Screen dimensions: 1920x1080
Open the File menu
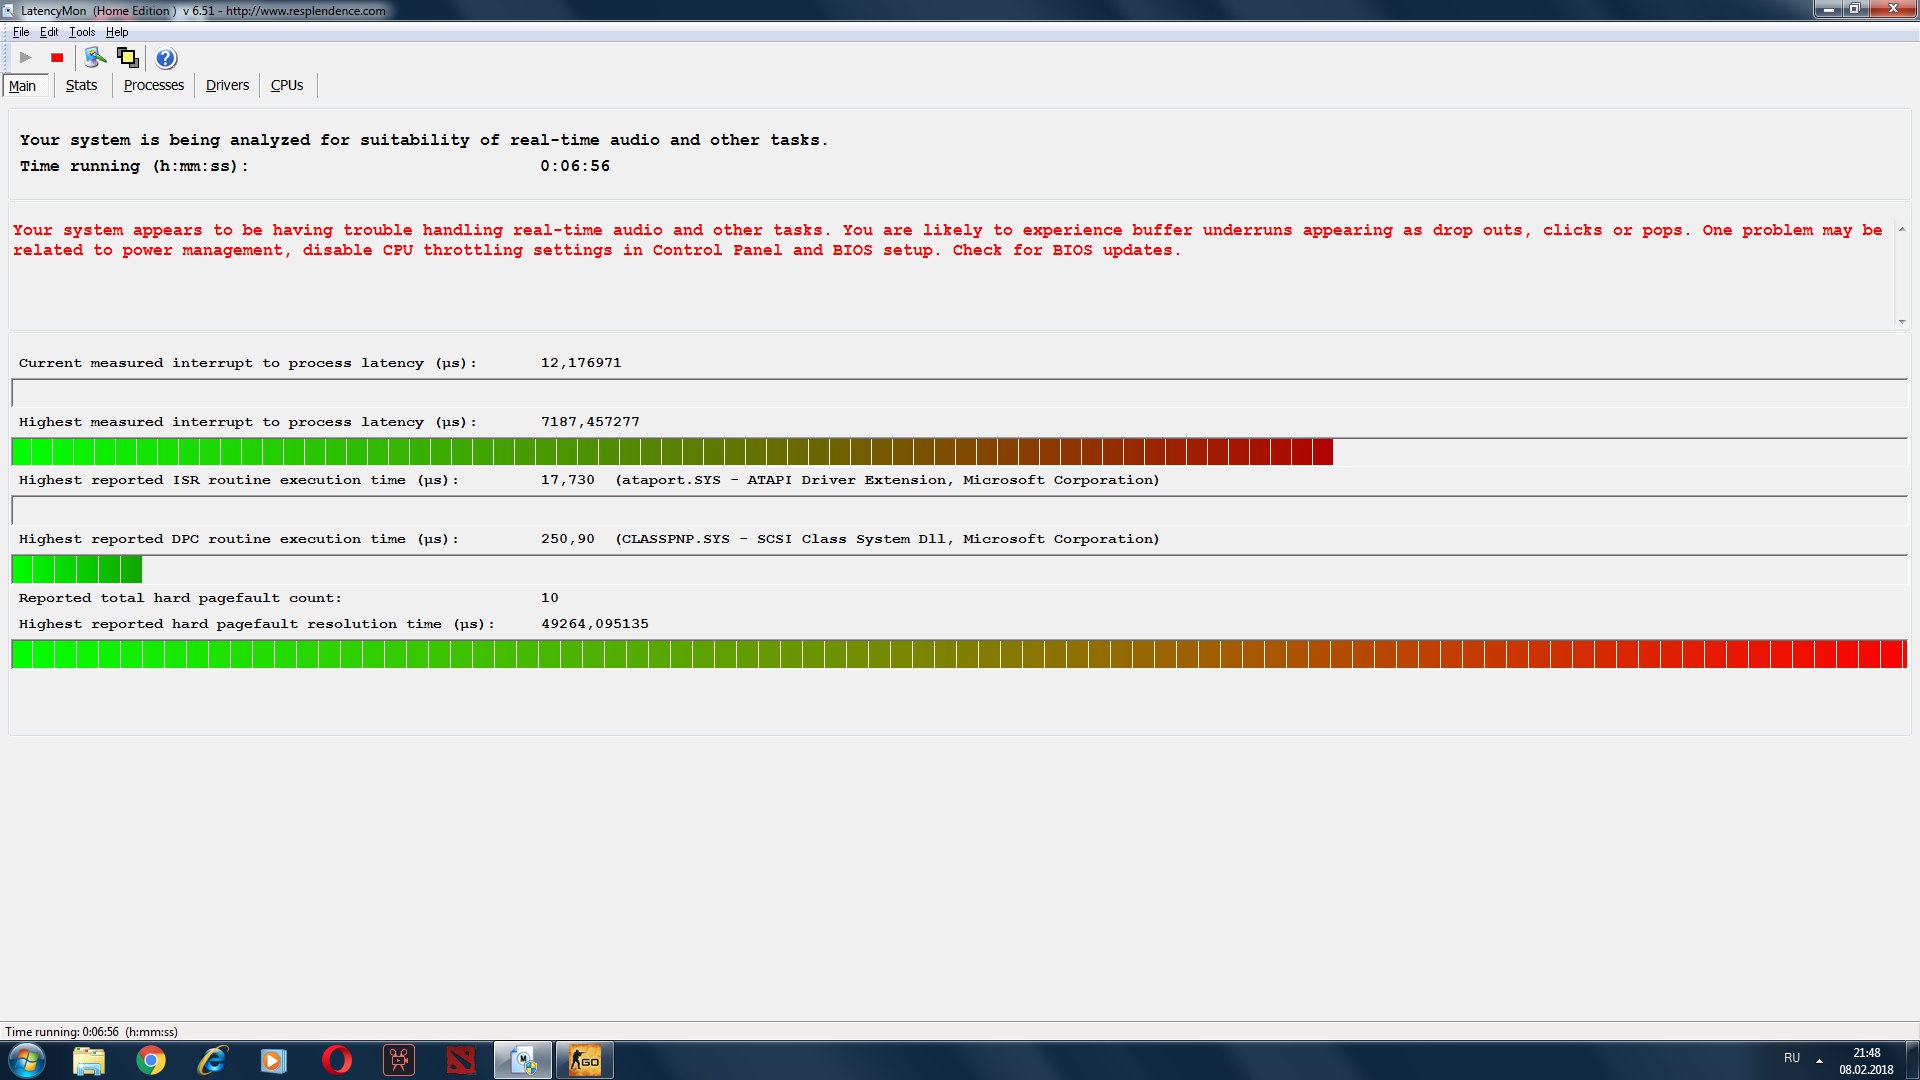[x=20, y=32]
